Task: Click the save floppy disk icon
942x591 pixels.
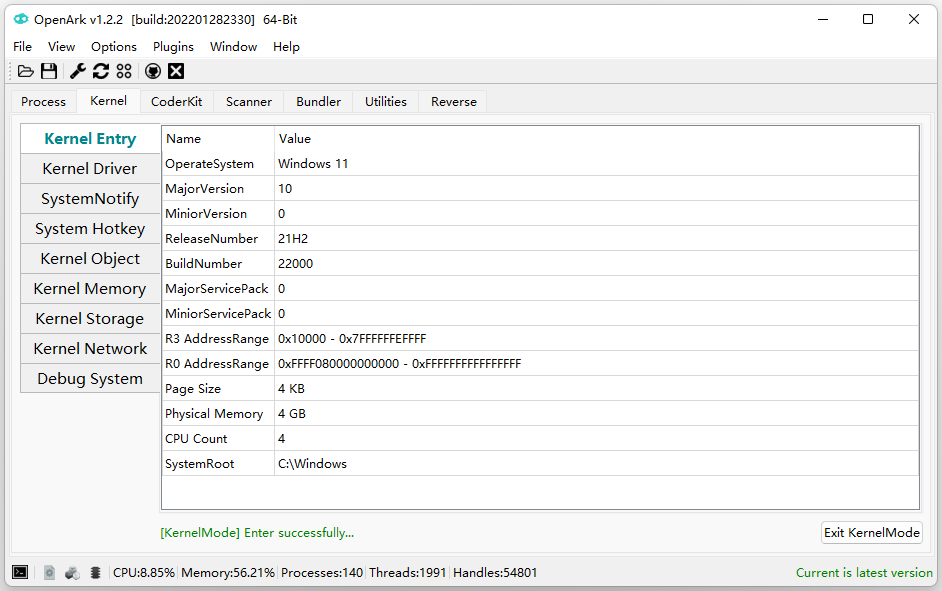Action: 49,71
